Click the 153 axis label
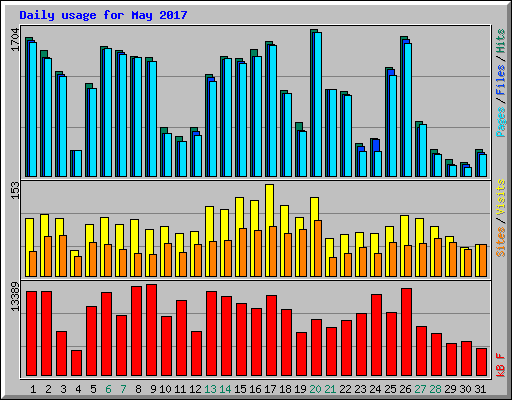 (15, 191)
